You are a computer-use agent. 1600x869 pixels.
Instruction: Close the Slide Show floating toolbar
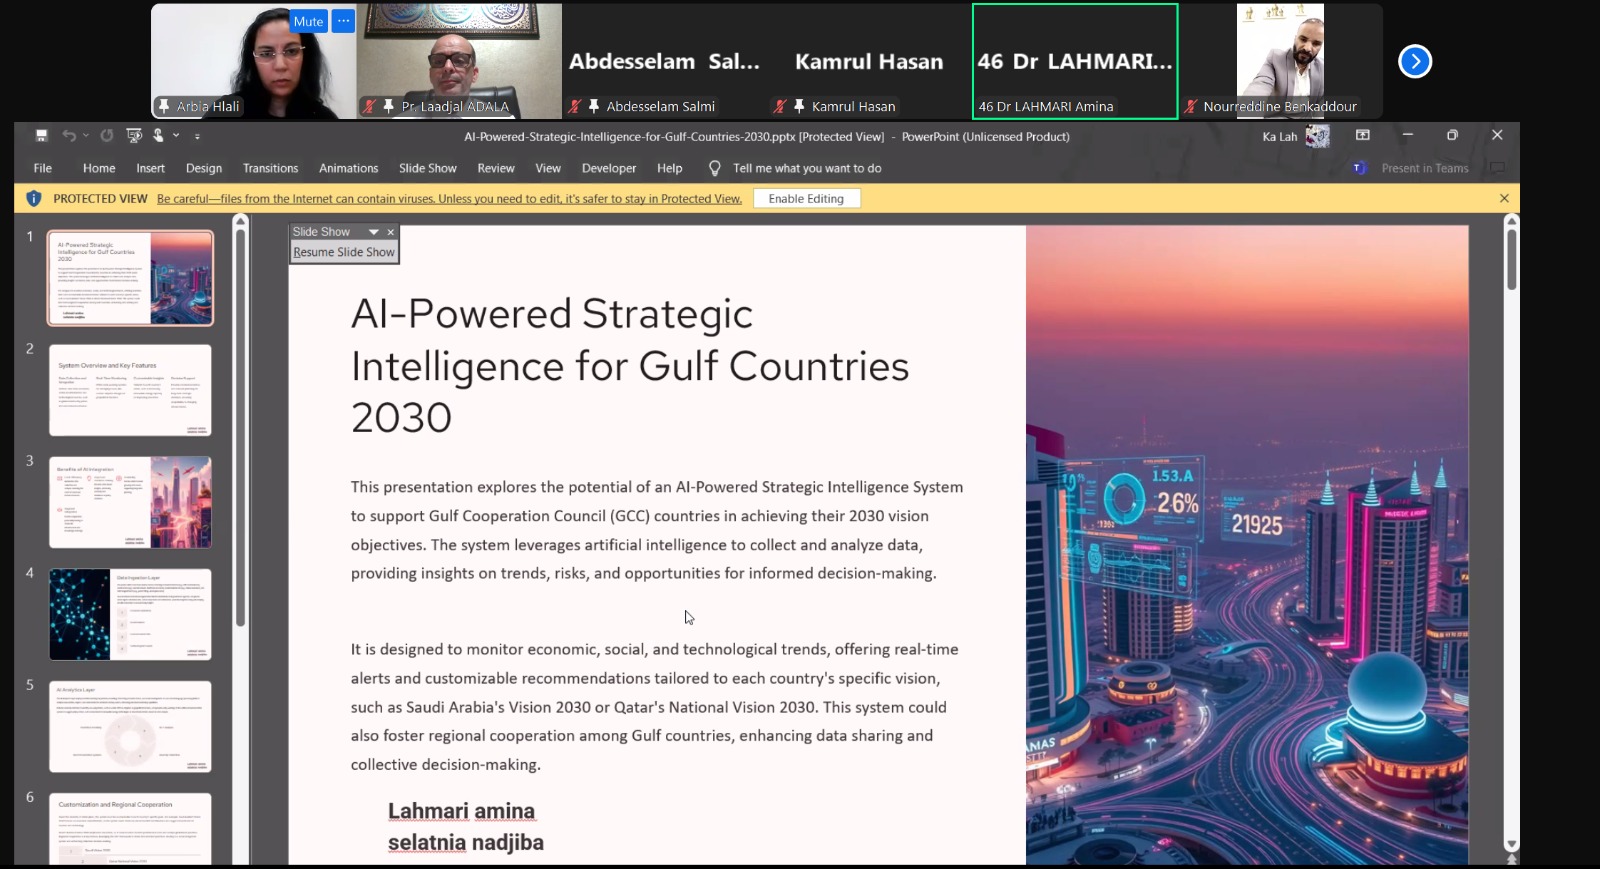391,232
